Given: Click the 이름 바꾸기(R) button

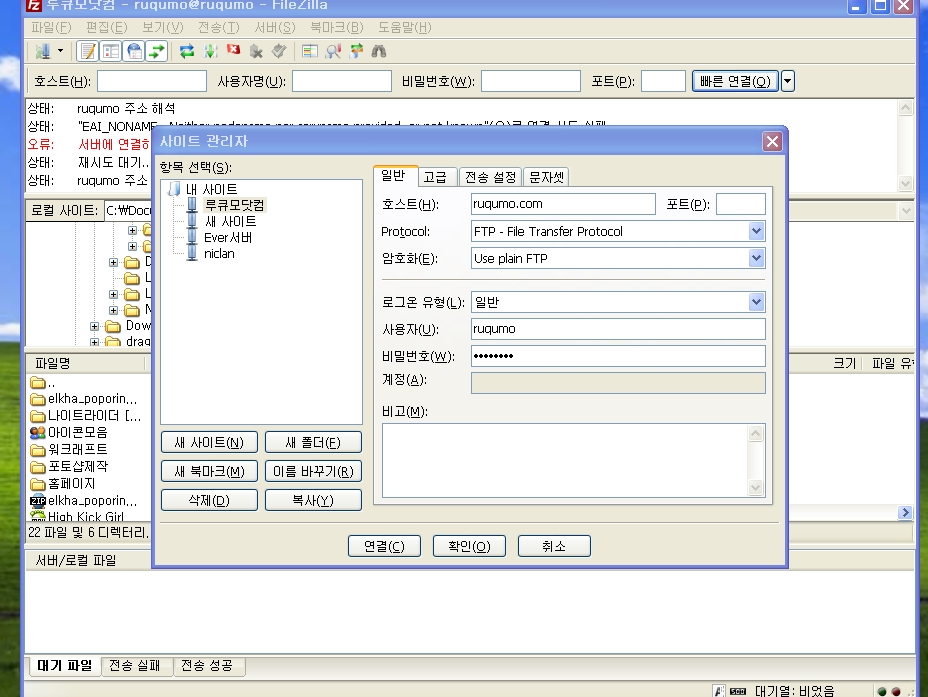Looking at the screenshot, I should pyautogui.click(x=313, y=472).
